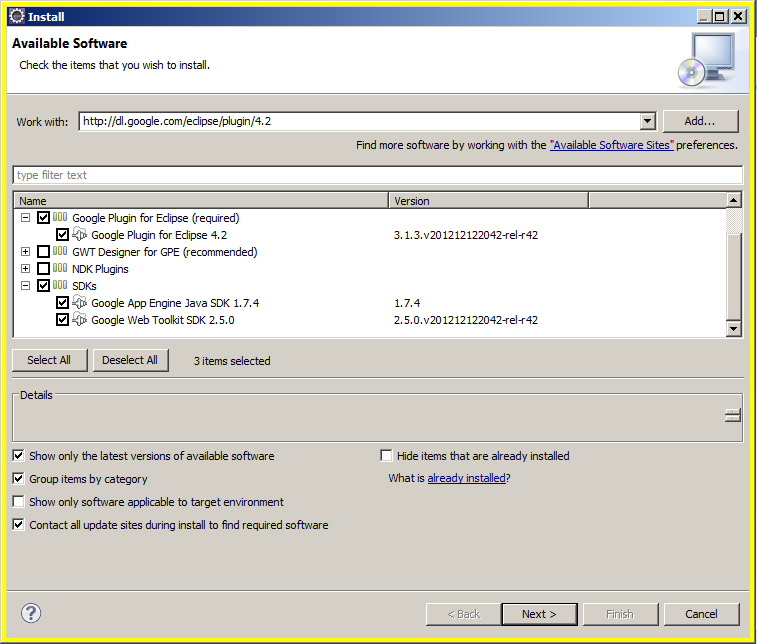Enable Show only software applicable to target environment

[18, 502]
